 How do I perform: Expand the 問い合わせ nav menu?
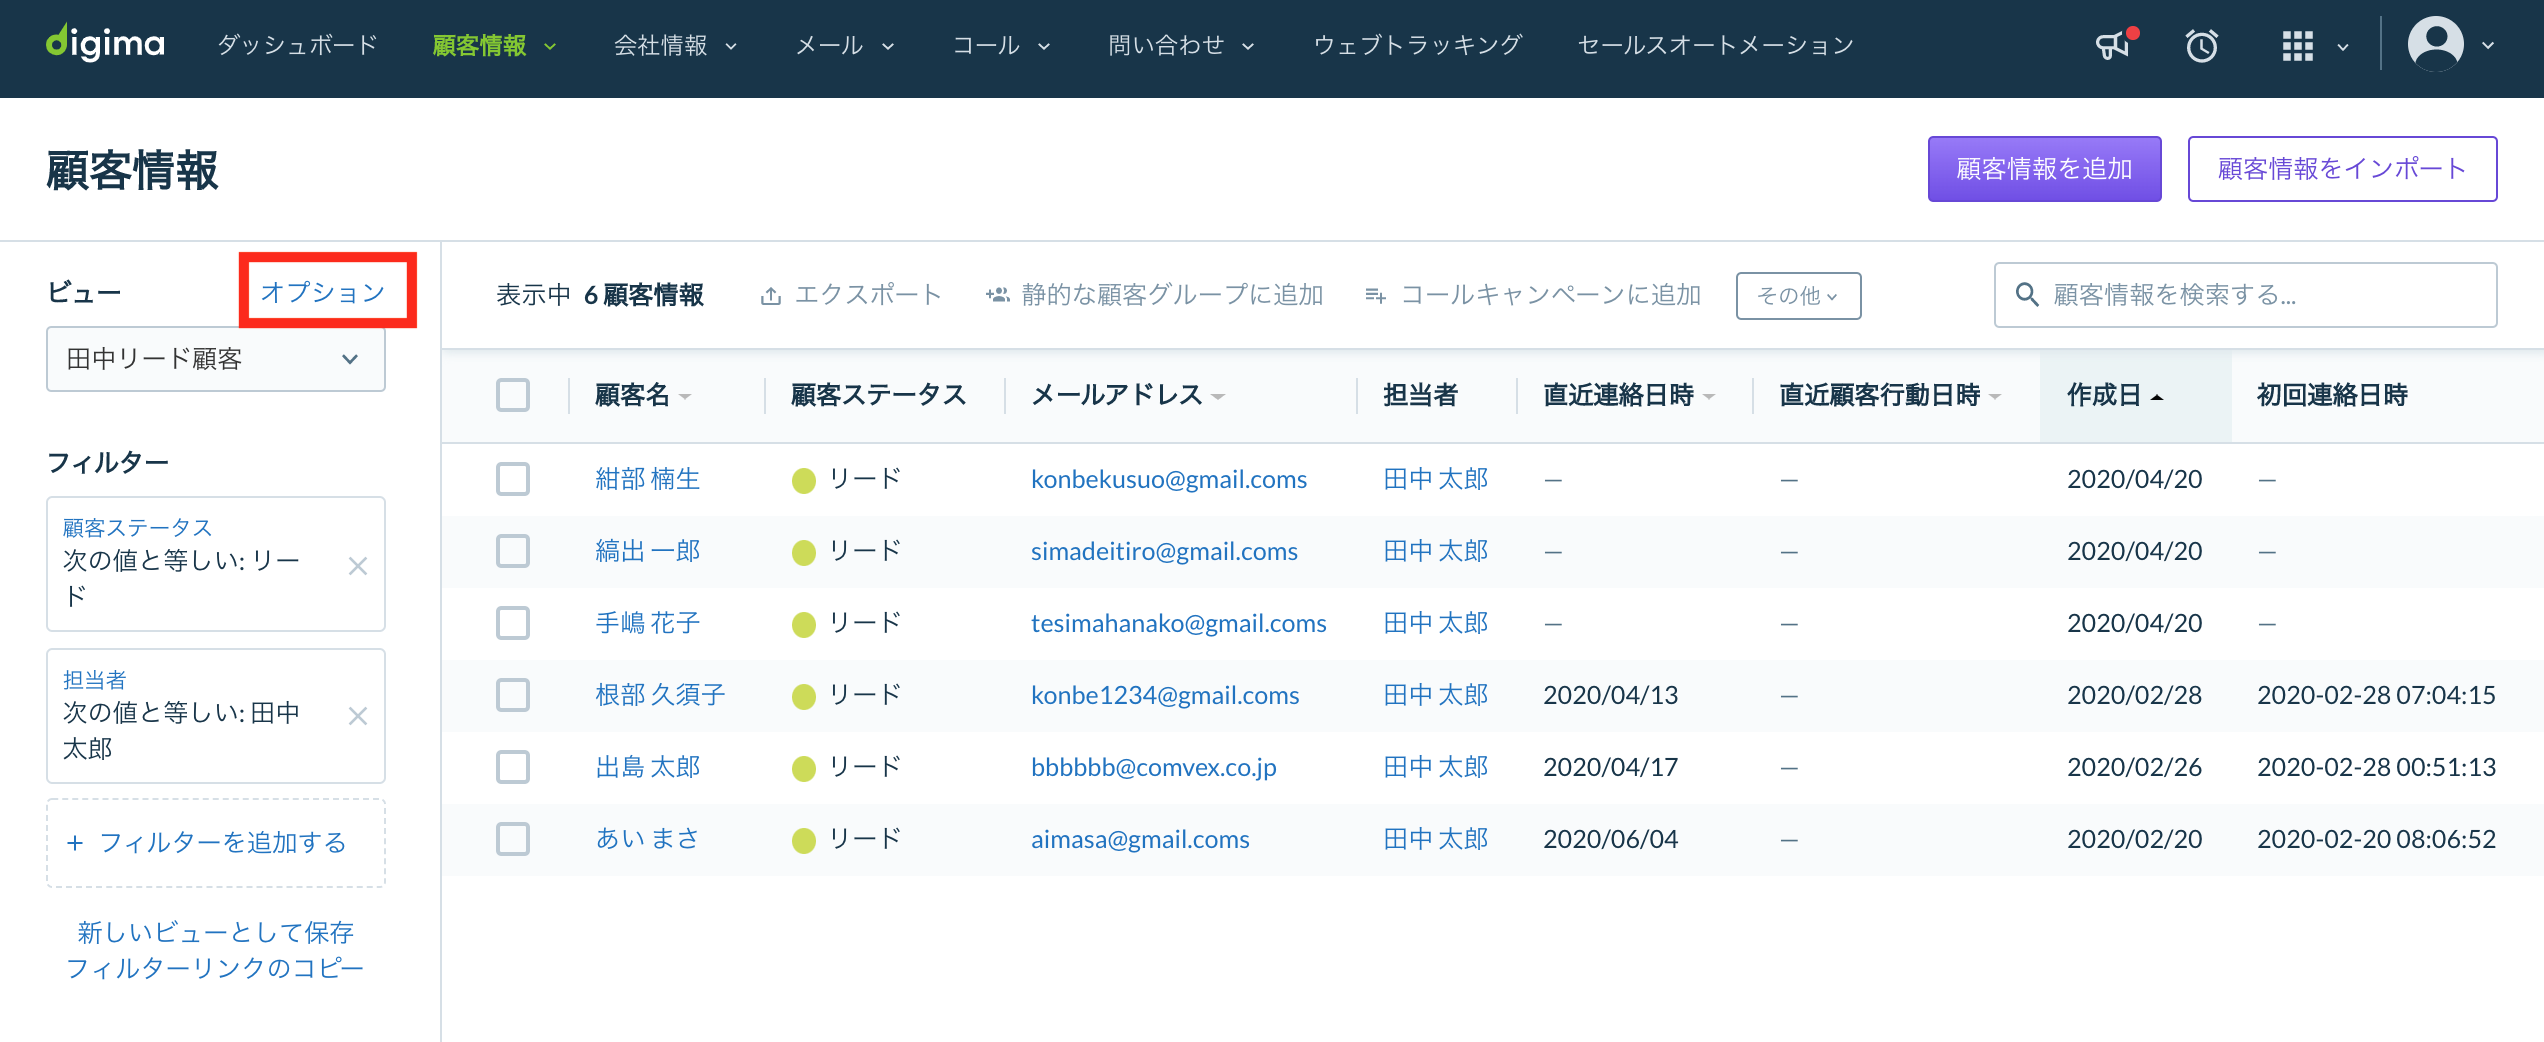(1248, 46)
